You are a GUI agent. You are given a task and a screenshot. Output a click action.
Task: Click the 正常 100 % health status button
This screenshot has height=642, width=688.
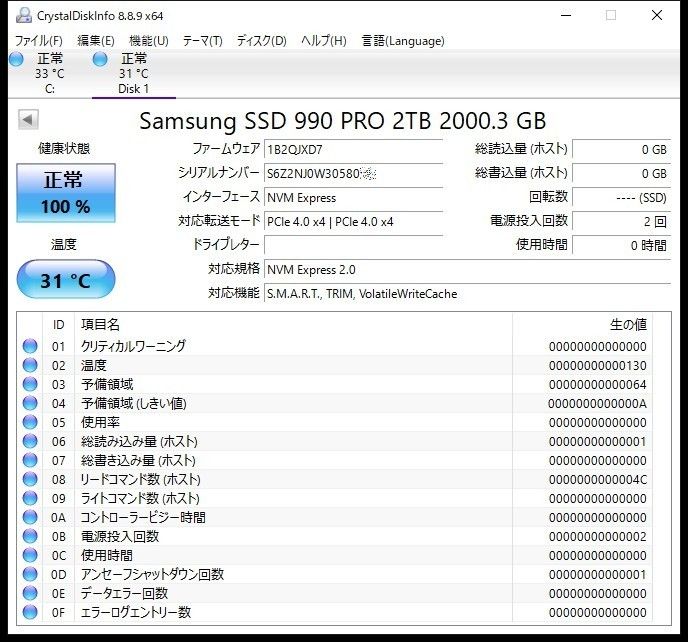[x=66, y=193]
